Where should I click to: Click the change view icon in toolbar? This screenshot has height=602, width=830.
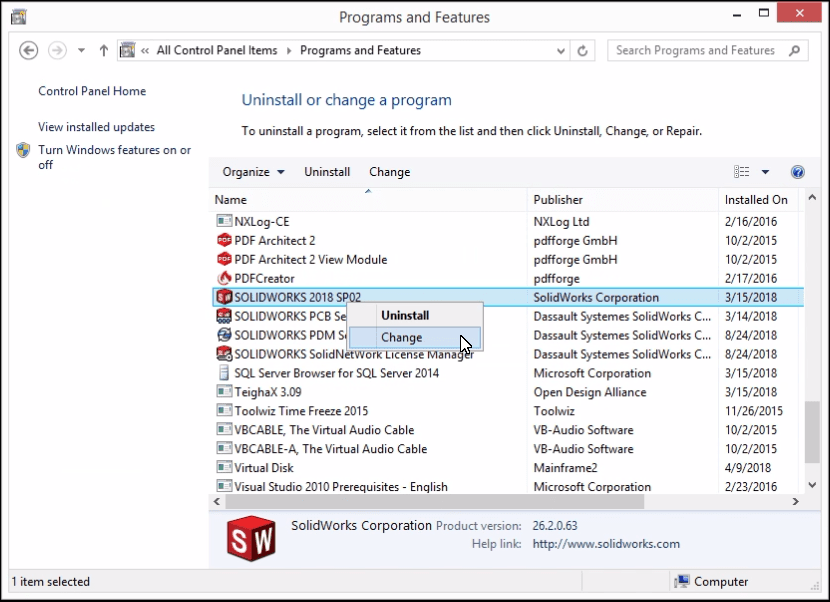pos(741,172)
